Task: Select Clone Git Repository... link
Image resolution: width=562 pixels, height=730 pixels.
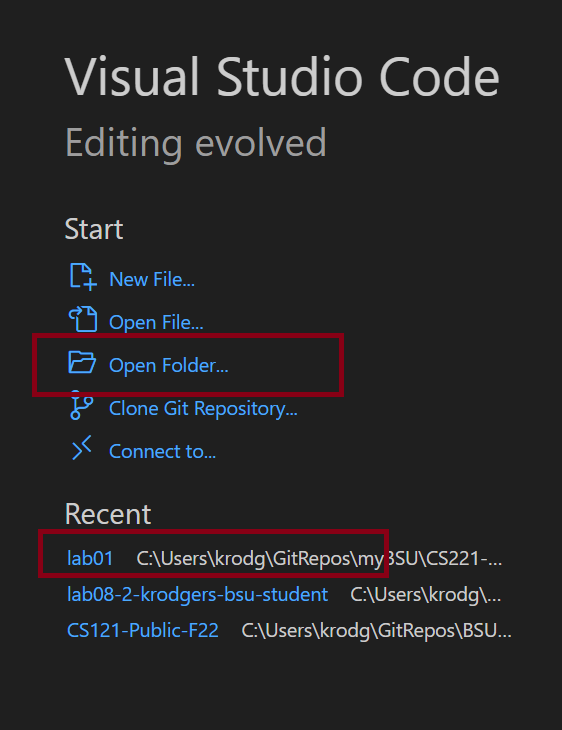Action: click(203, 408)
